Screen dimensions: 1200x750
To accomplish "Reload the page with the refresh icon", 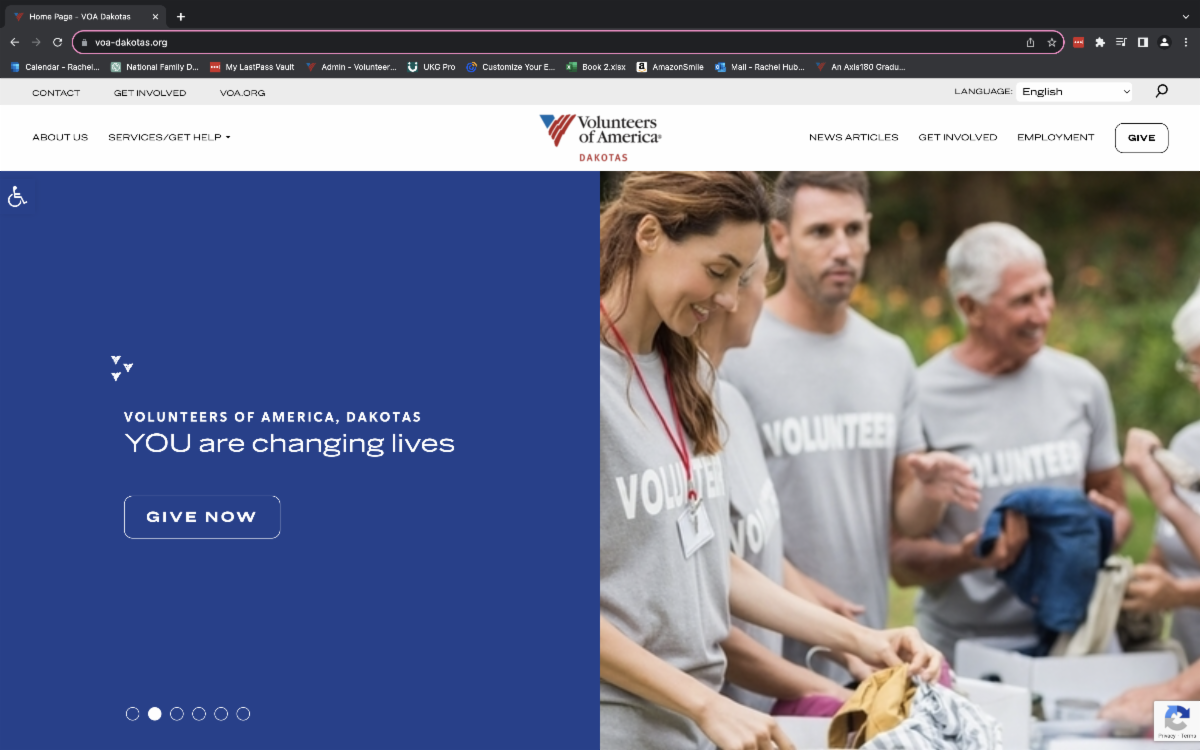I will [58, 42].
